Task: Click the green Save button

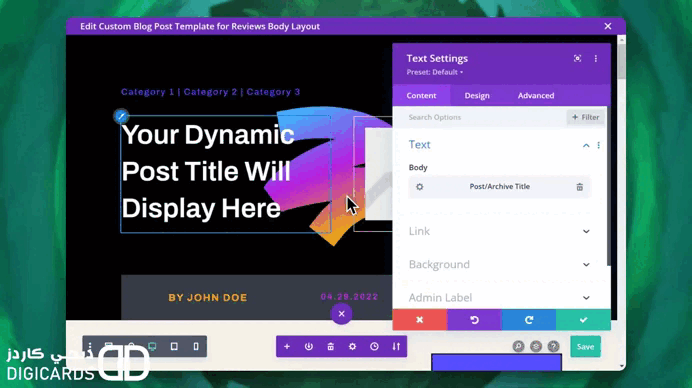Action: tap(585, 347)
